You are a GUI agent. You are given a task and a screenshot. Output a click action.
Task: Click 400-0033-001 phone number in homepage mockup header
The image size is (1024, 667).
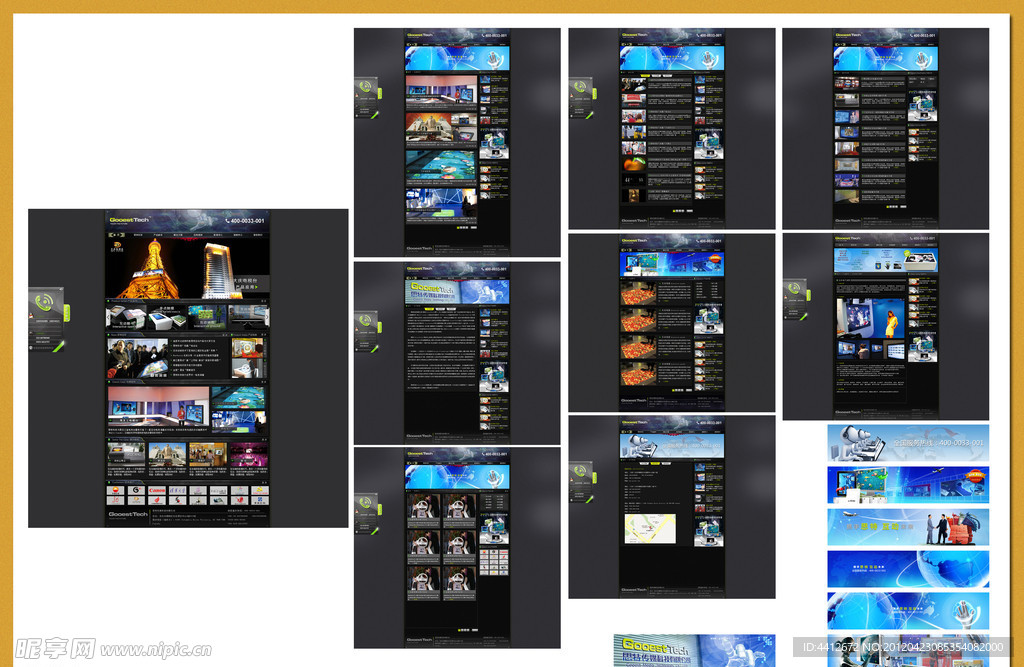point(244,221)
